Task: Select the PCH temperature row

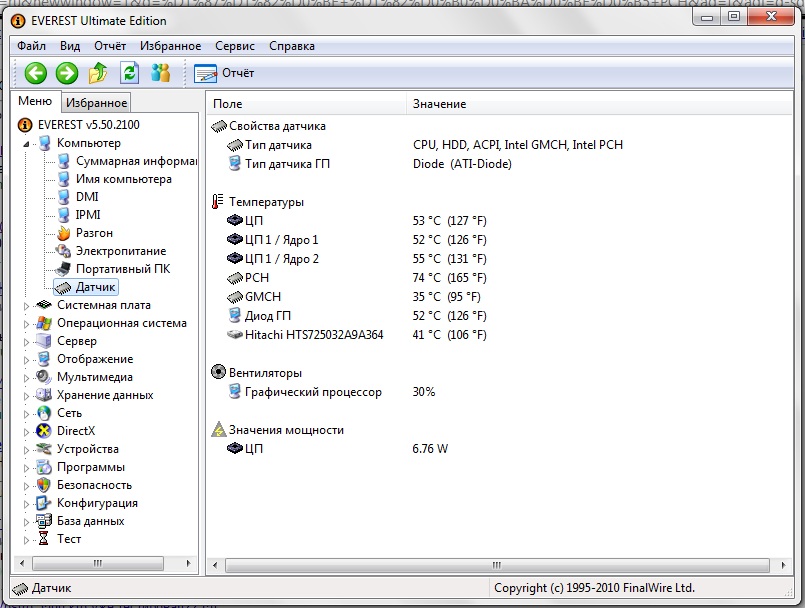Action: coord(500,278)
